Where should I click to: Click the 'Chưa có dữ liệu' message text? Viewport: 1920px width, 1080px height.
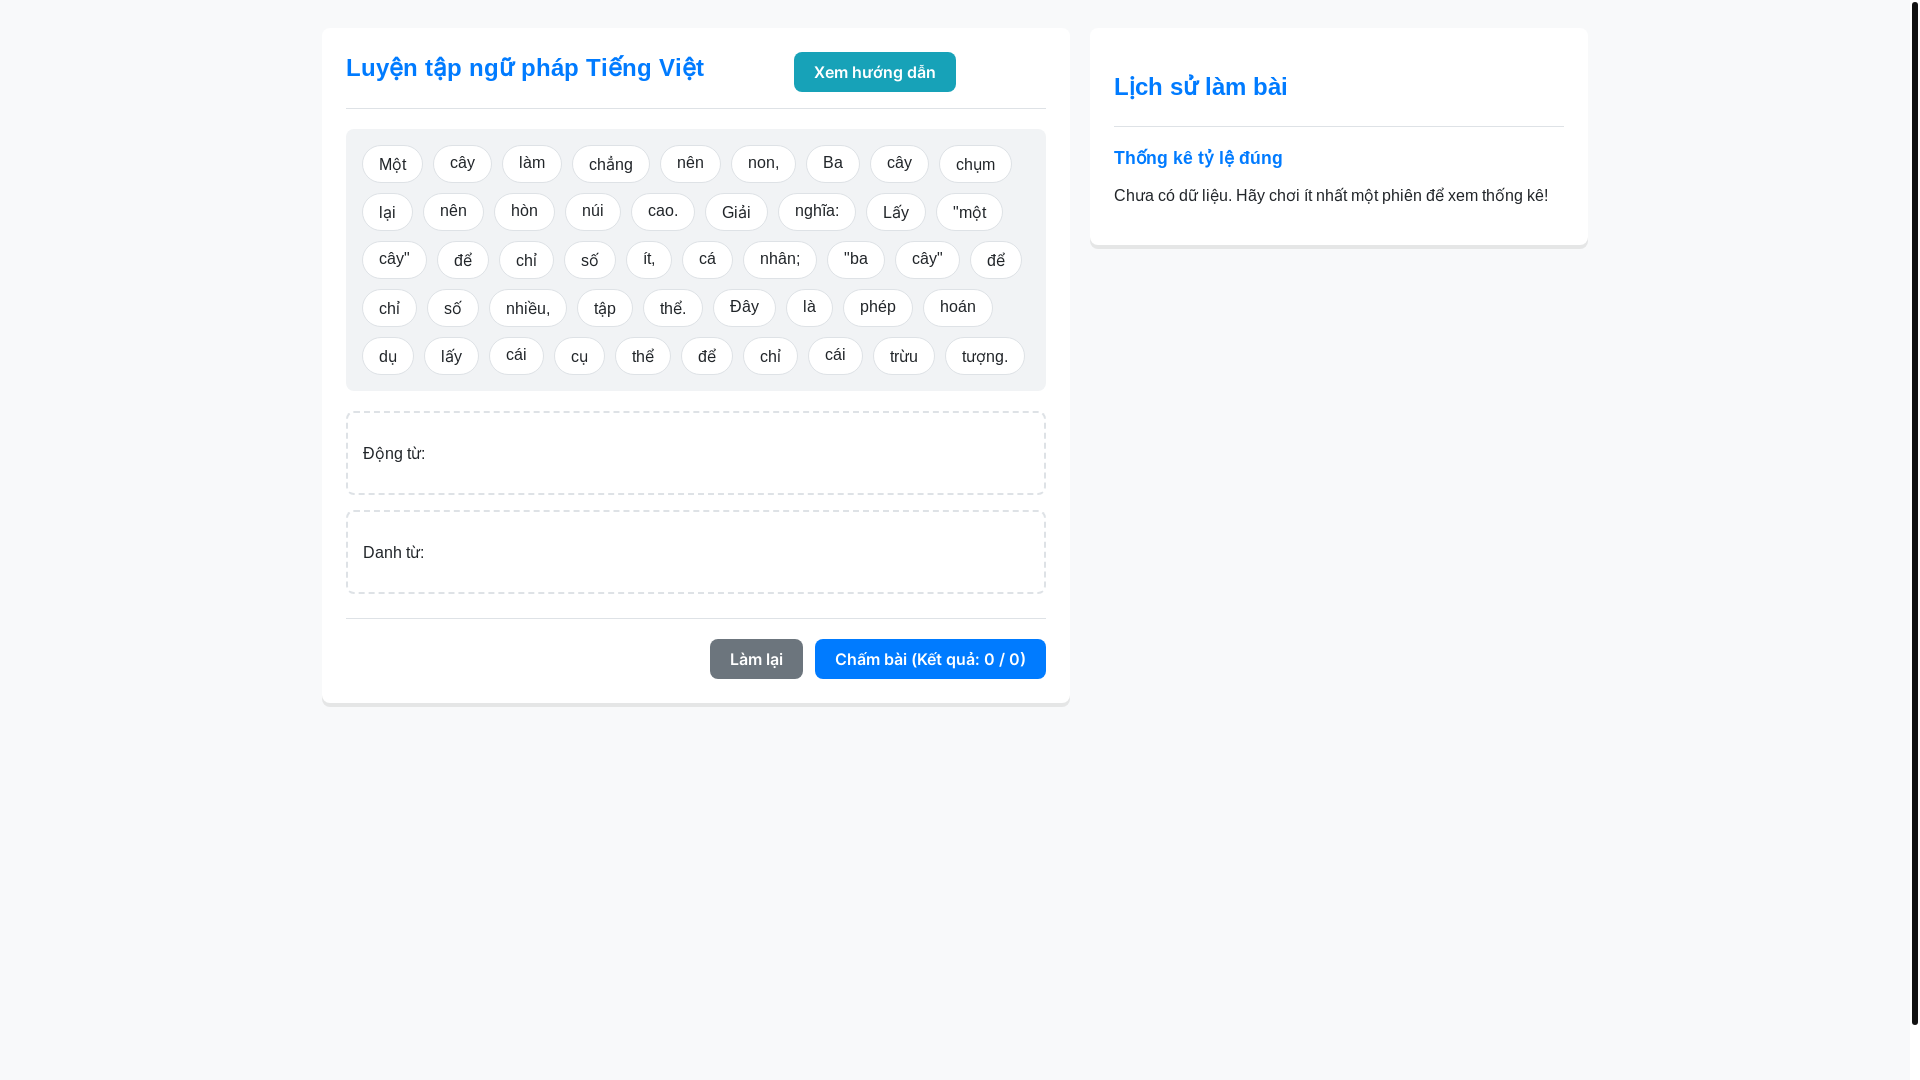(1331, 196)
